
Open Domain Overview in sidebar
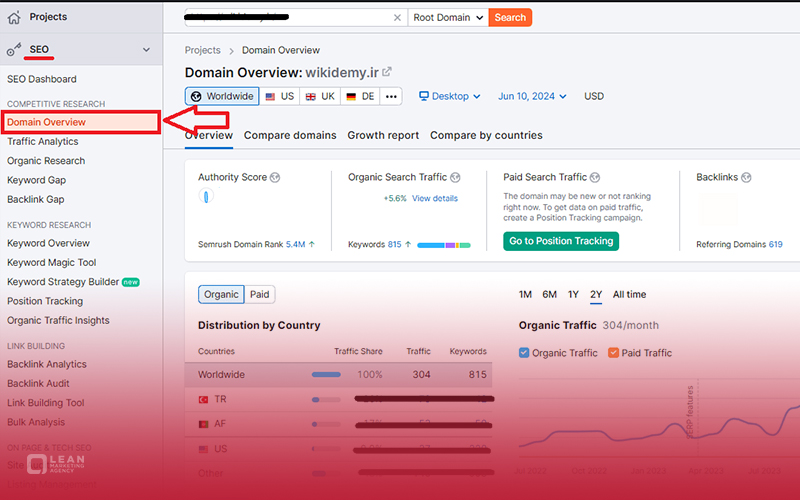pos(81,122)
